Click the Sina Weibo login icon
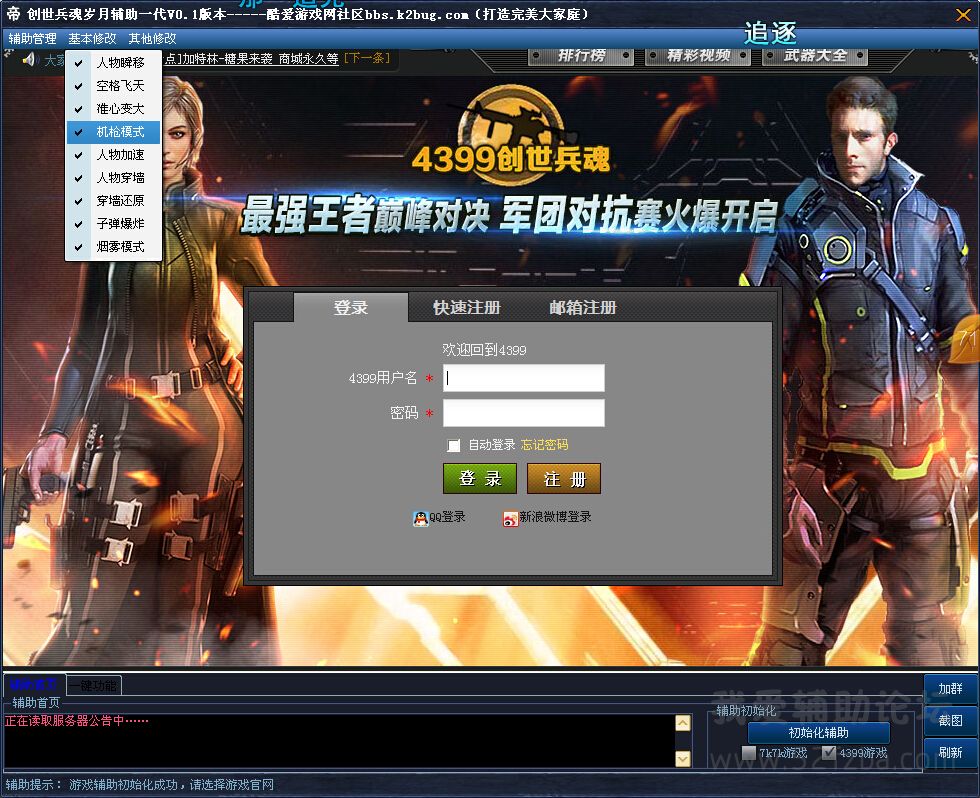 tap(511, 519)
